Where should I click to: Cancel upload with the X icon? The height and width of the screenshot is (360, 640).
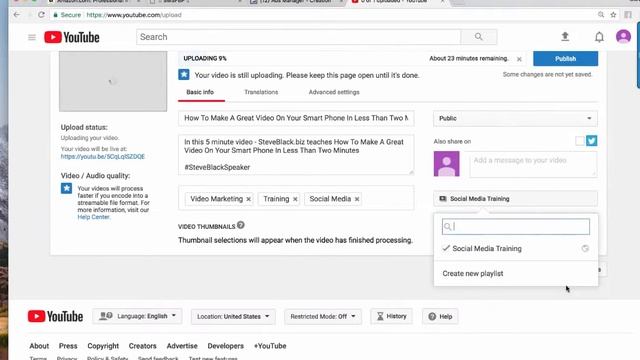pyautogui.click(x=519, y=59)
